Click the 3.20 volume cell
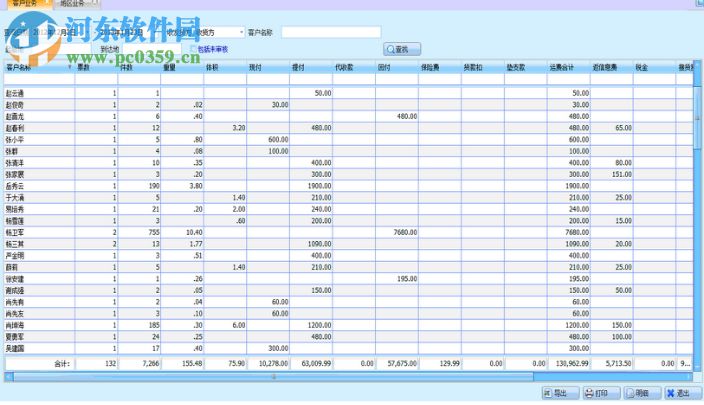This screenshot has width=704, height=405. [x=225, y=128]
